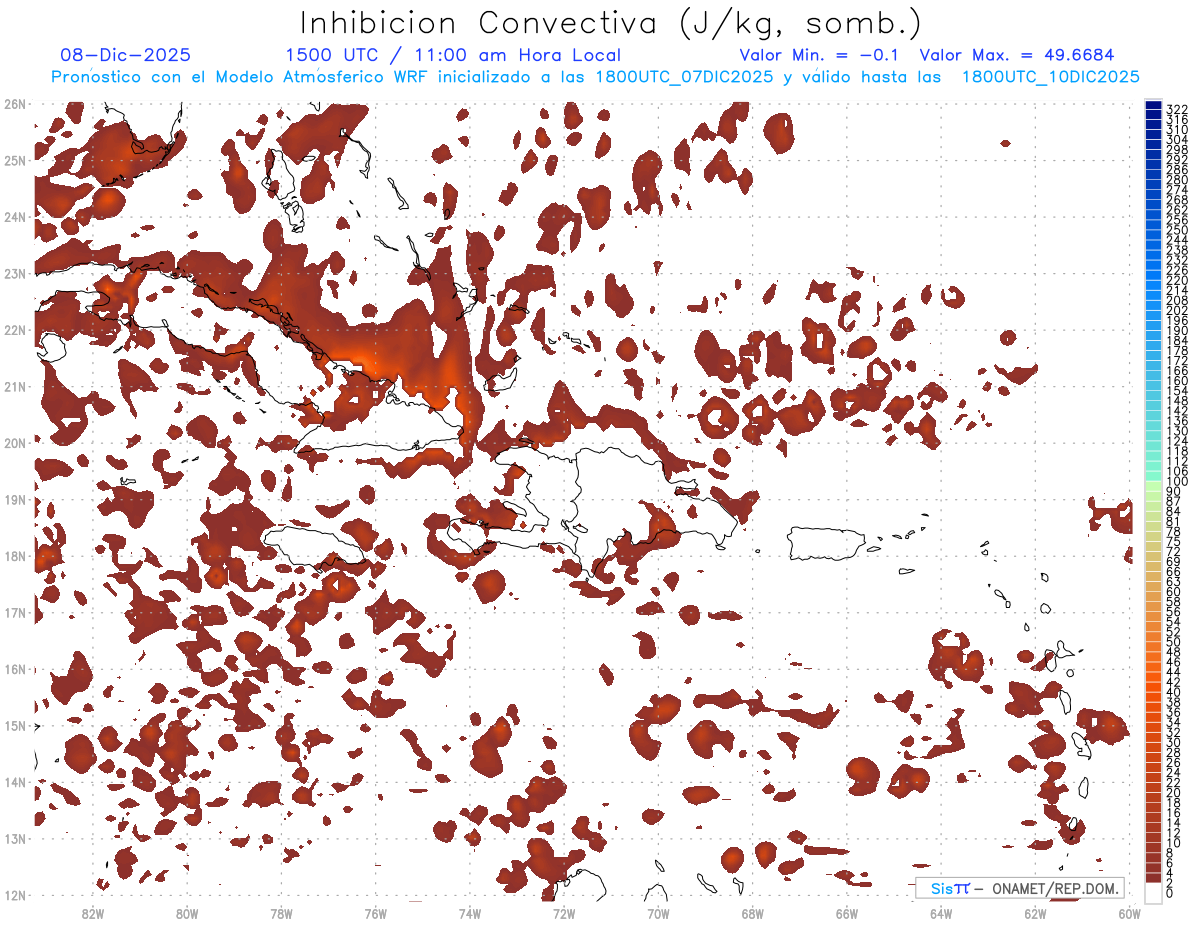Click the '21N' latitude label

coord(15,387)
